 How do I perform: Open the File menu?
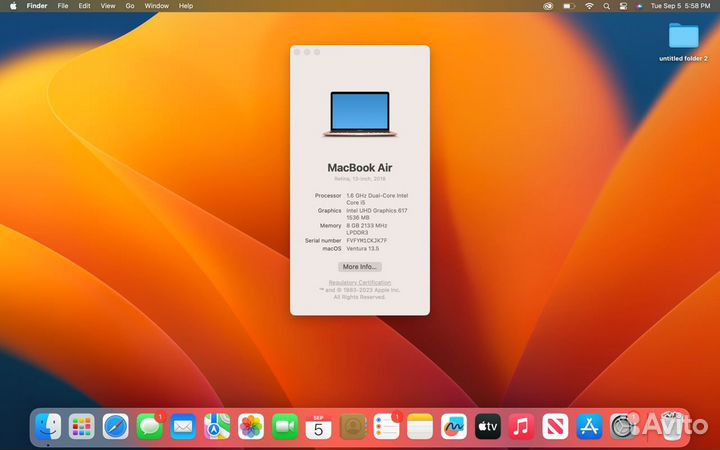coord(63,6)
